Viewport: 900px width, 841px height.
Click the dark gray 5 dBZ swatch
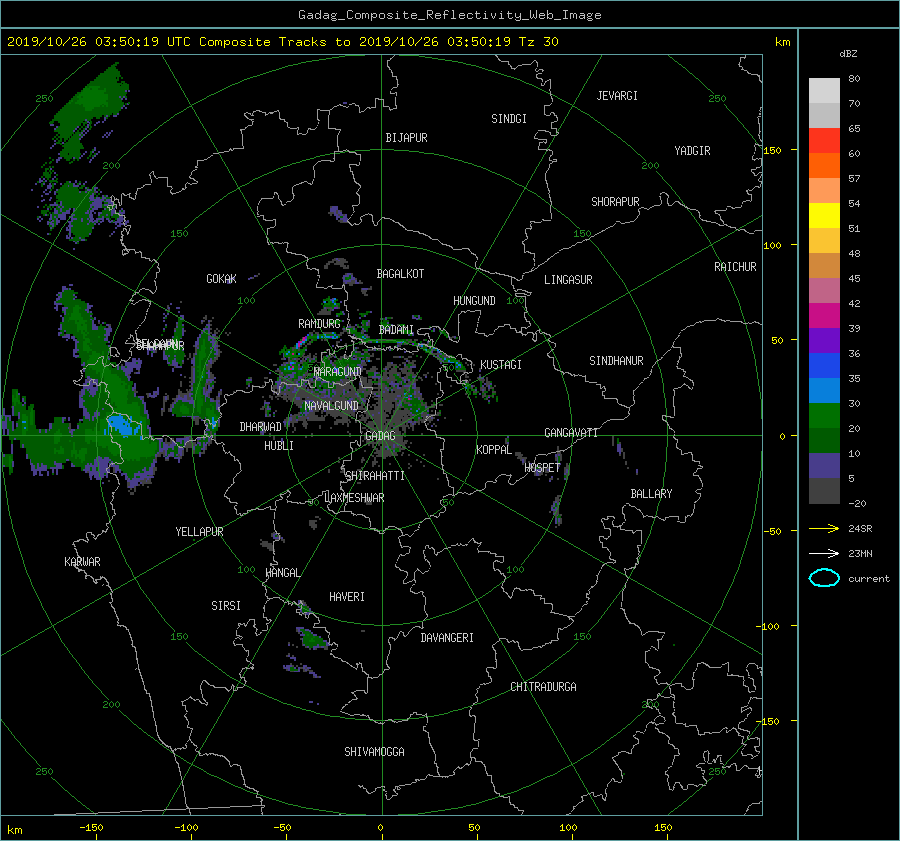click(x=824, y=491)
